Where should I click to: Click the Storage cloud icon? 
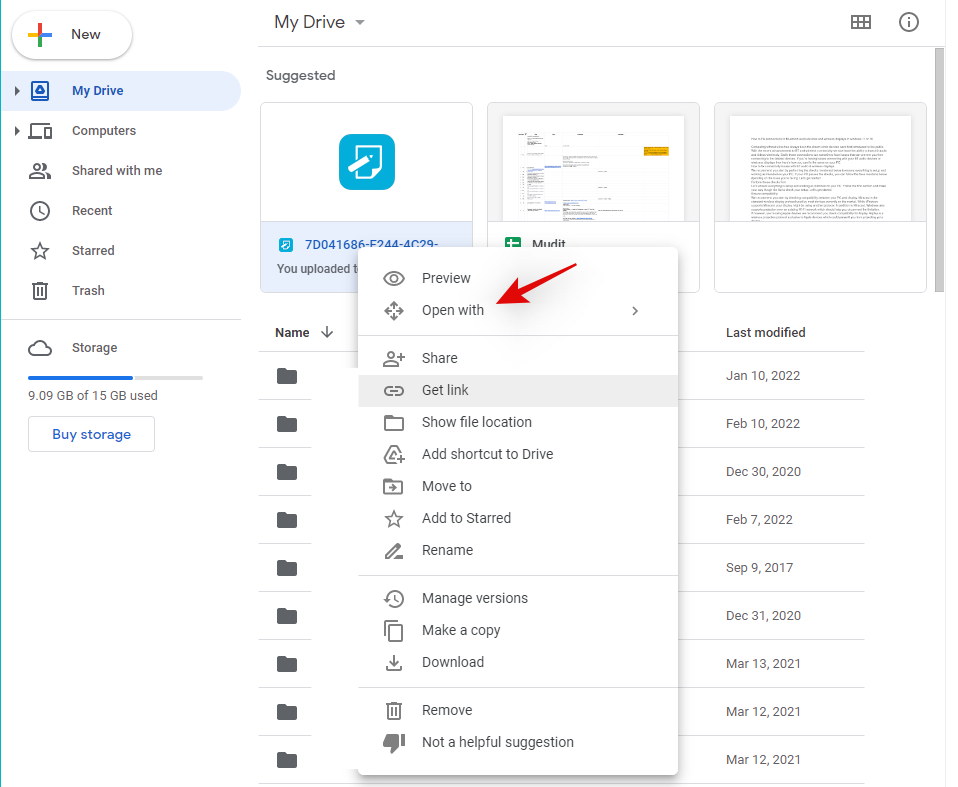click(40, 347)
